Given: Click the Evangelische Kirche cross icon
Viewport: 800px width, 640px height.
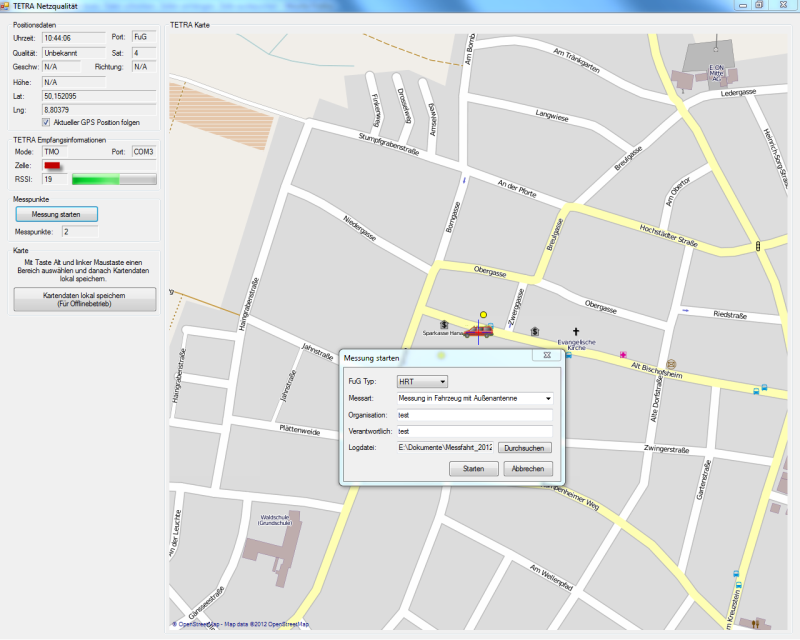Looking at the screenshot, I should click(576, 331).
